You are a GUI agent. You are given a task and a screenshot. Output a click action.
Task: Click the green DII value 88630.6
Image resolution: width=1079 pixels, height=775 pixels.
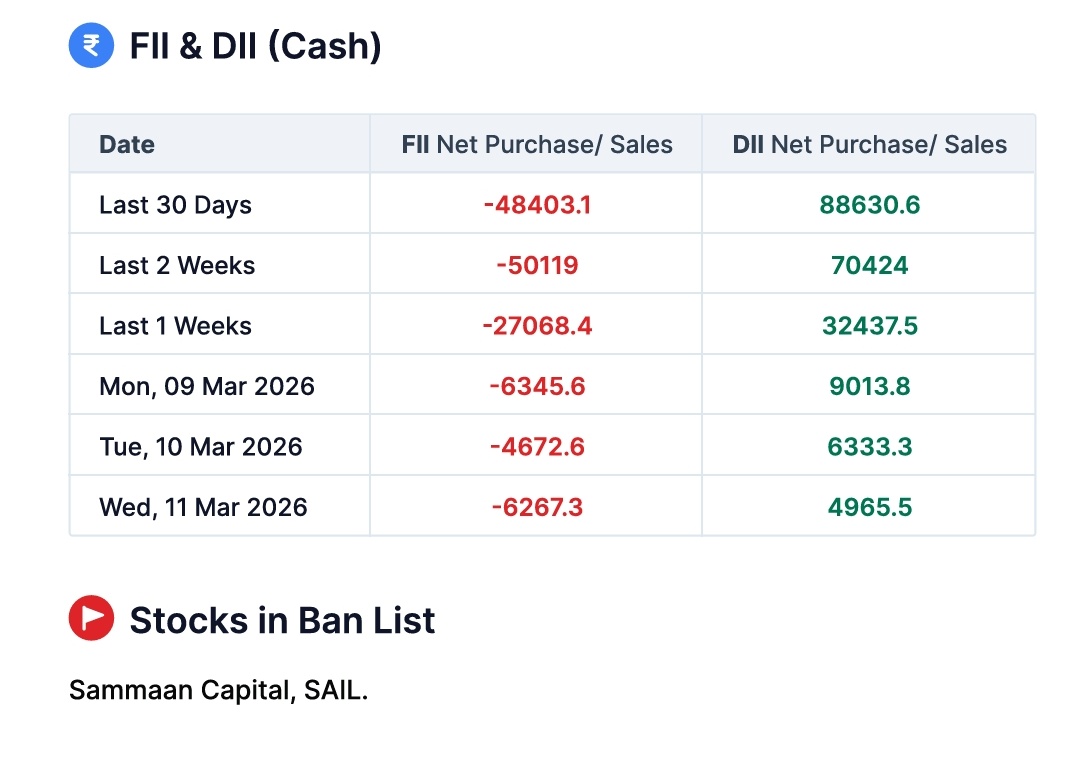pos(868,204)
